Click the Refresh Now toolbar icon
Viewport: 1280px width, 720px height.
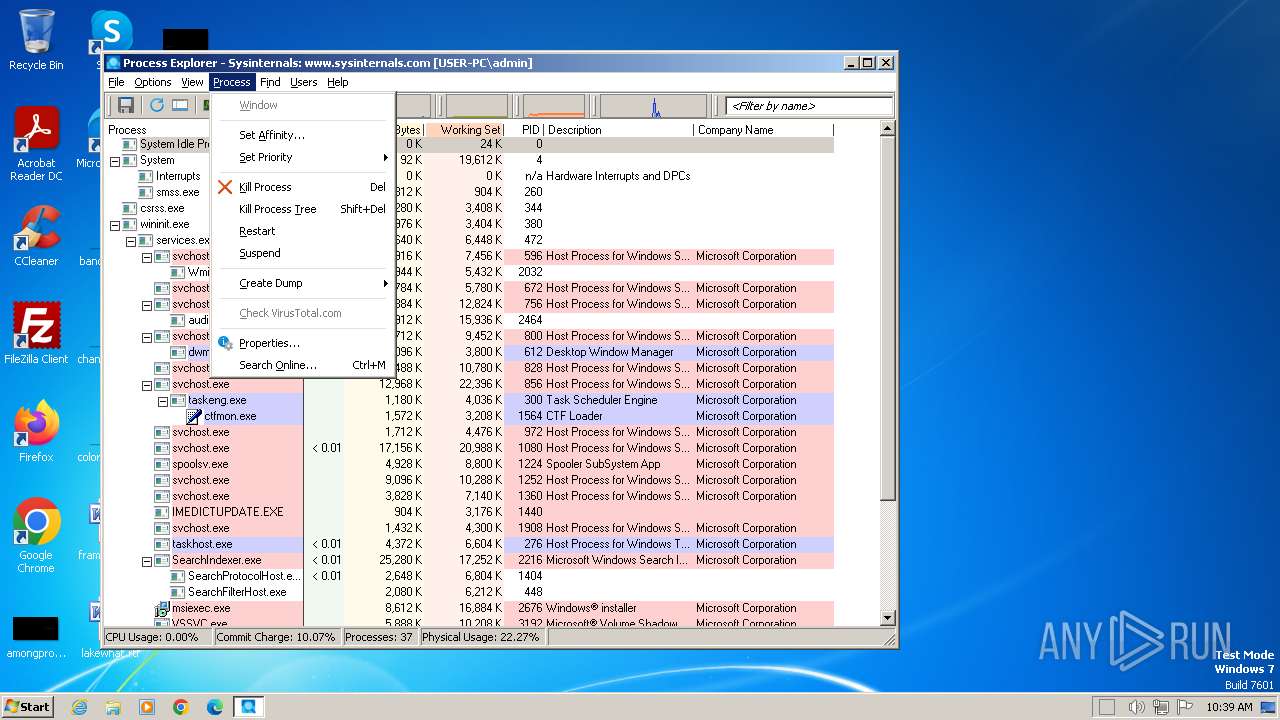(x=157, y=105)
